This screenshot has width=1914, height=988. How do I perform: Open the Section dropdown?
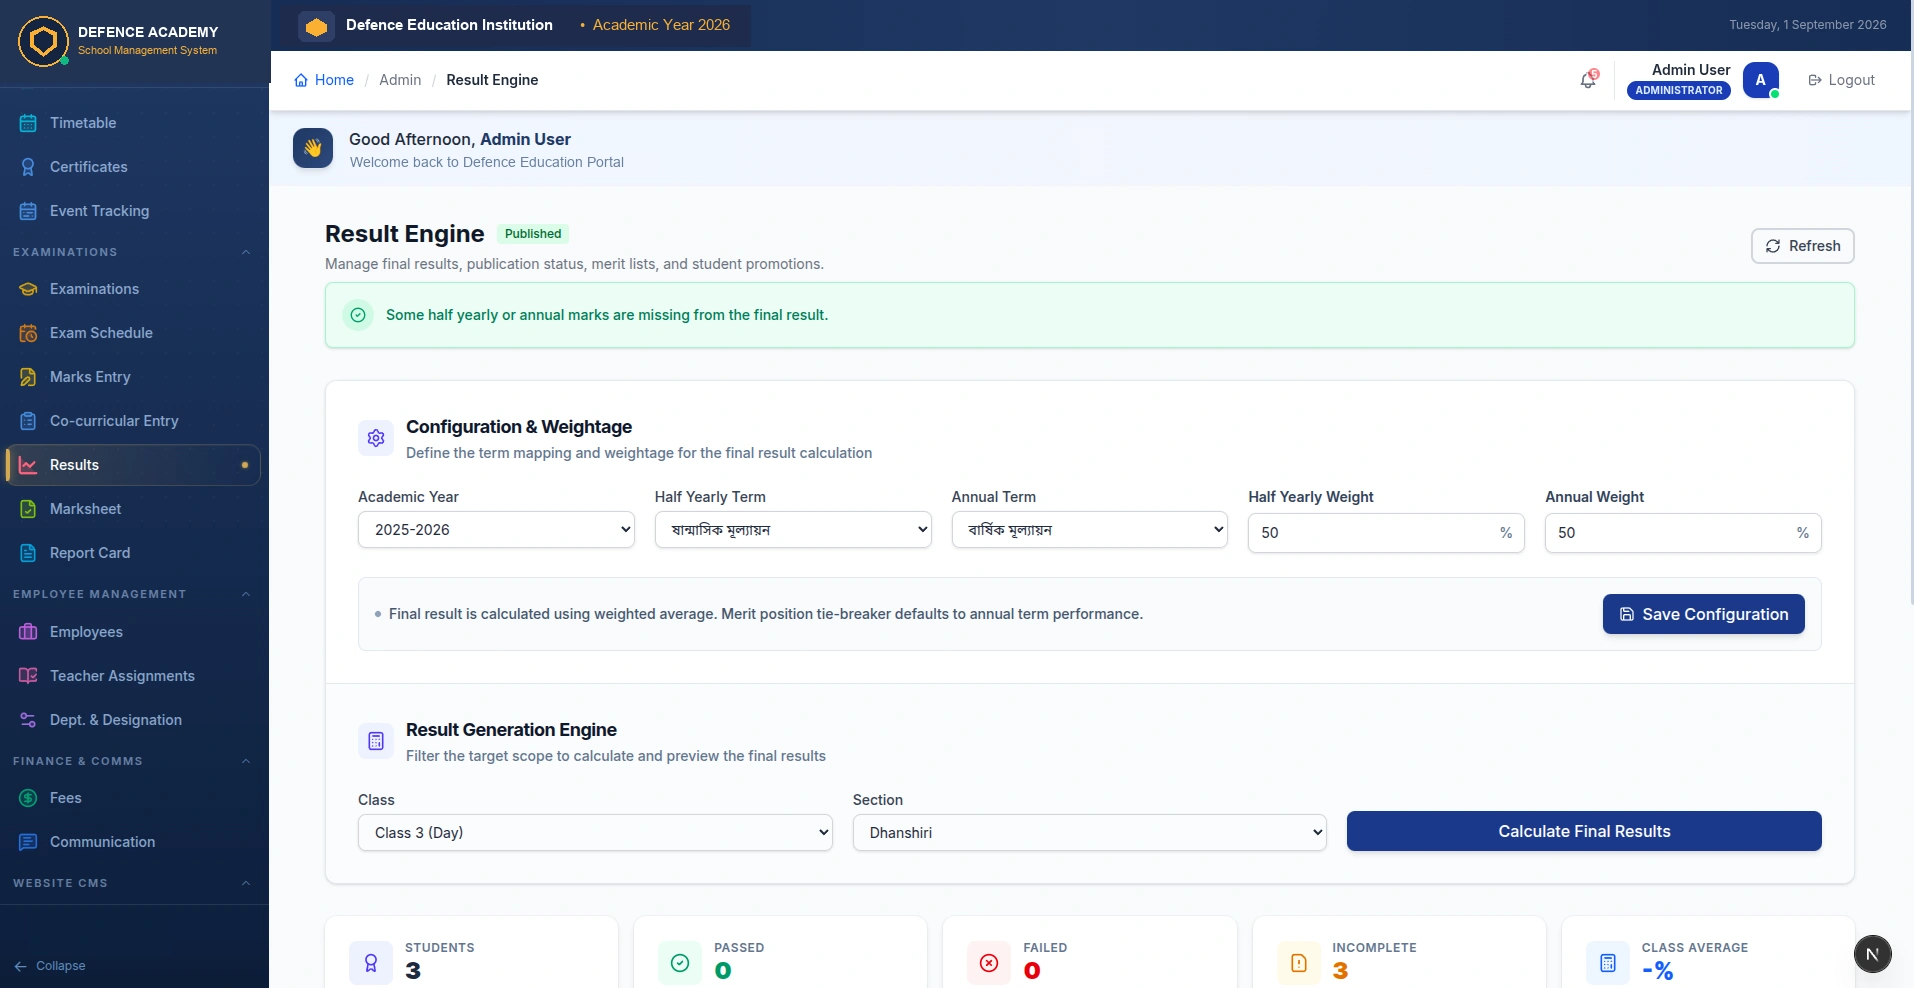[x=1090, y=833]
